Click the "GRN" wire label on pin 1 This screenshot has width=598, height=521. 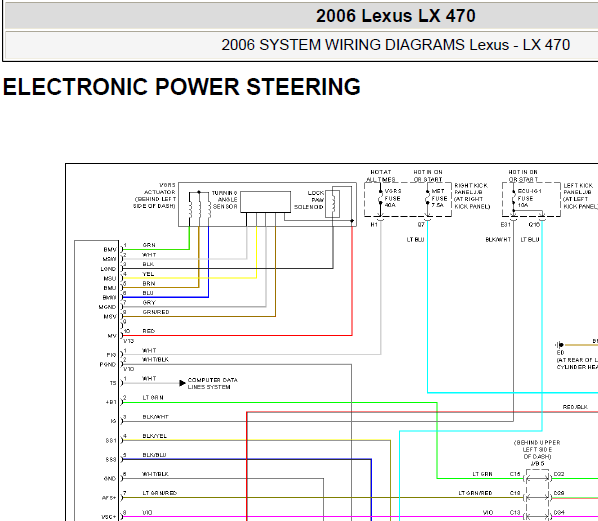pyautogui.click(x=149, y=245)
